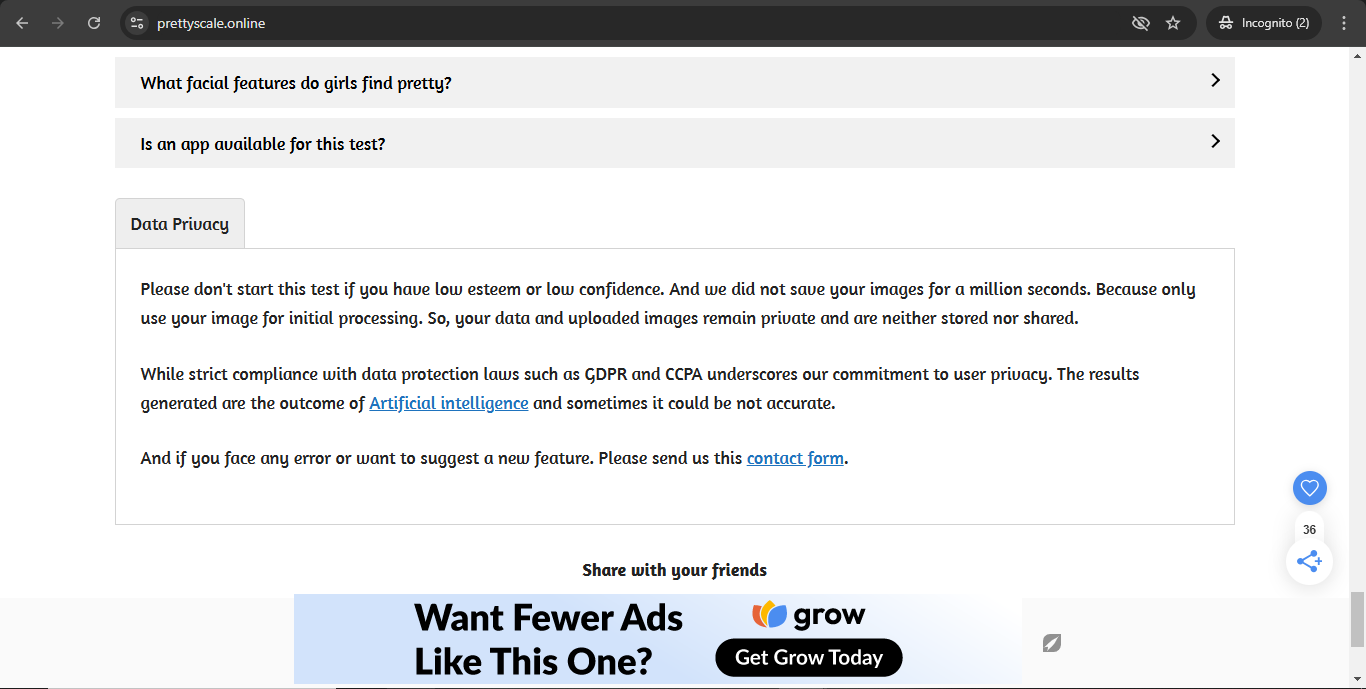Click the small leaf icon beside ad
The image size is (1366, 689).
tap(1051, 642)
